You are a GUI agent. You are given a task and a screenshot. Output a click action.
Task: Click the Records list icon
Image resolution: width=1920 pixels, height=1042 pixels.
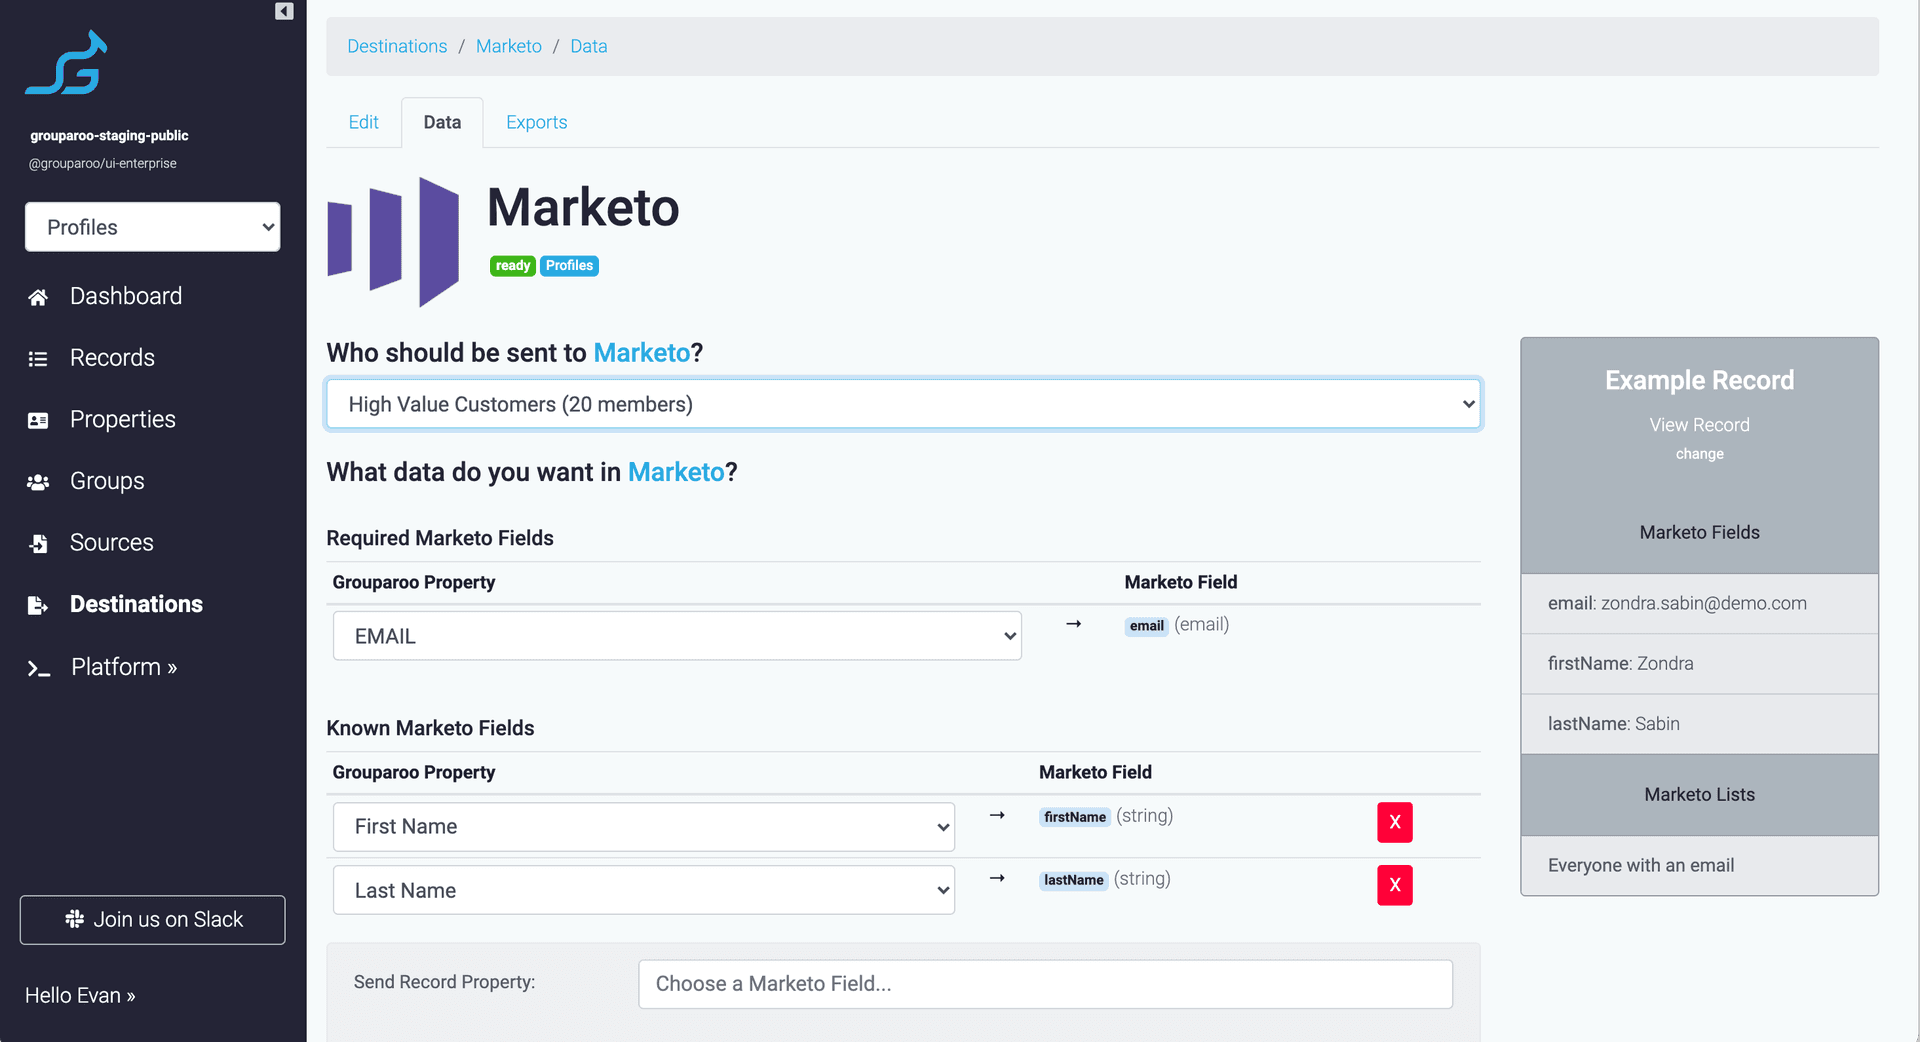(x=38, y=359)
